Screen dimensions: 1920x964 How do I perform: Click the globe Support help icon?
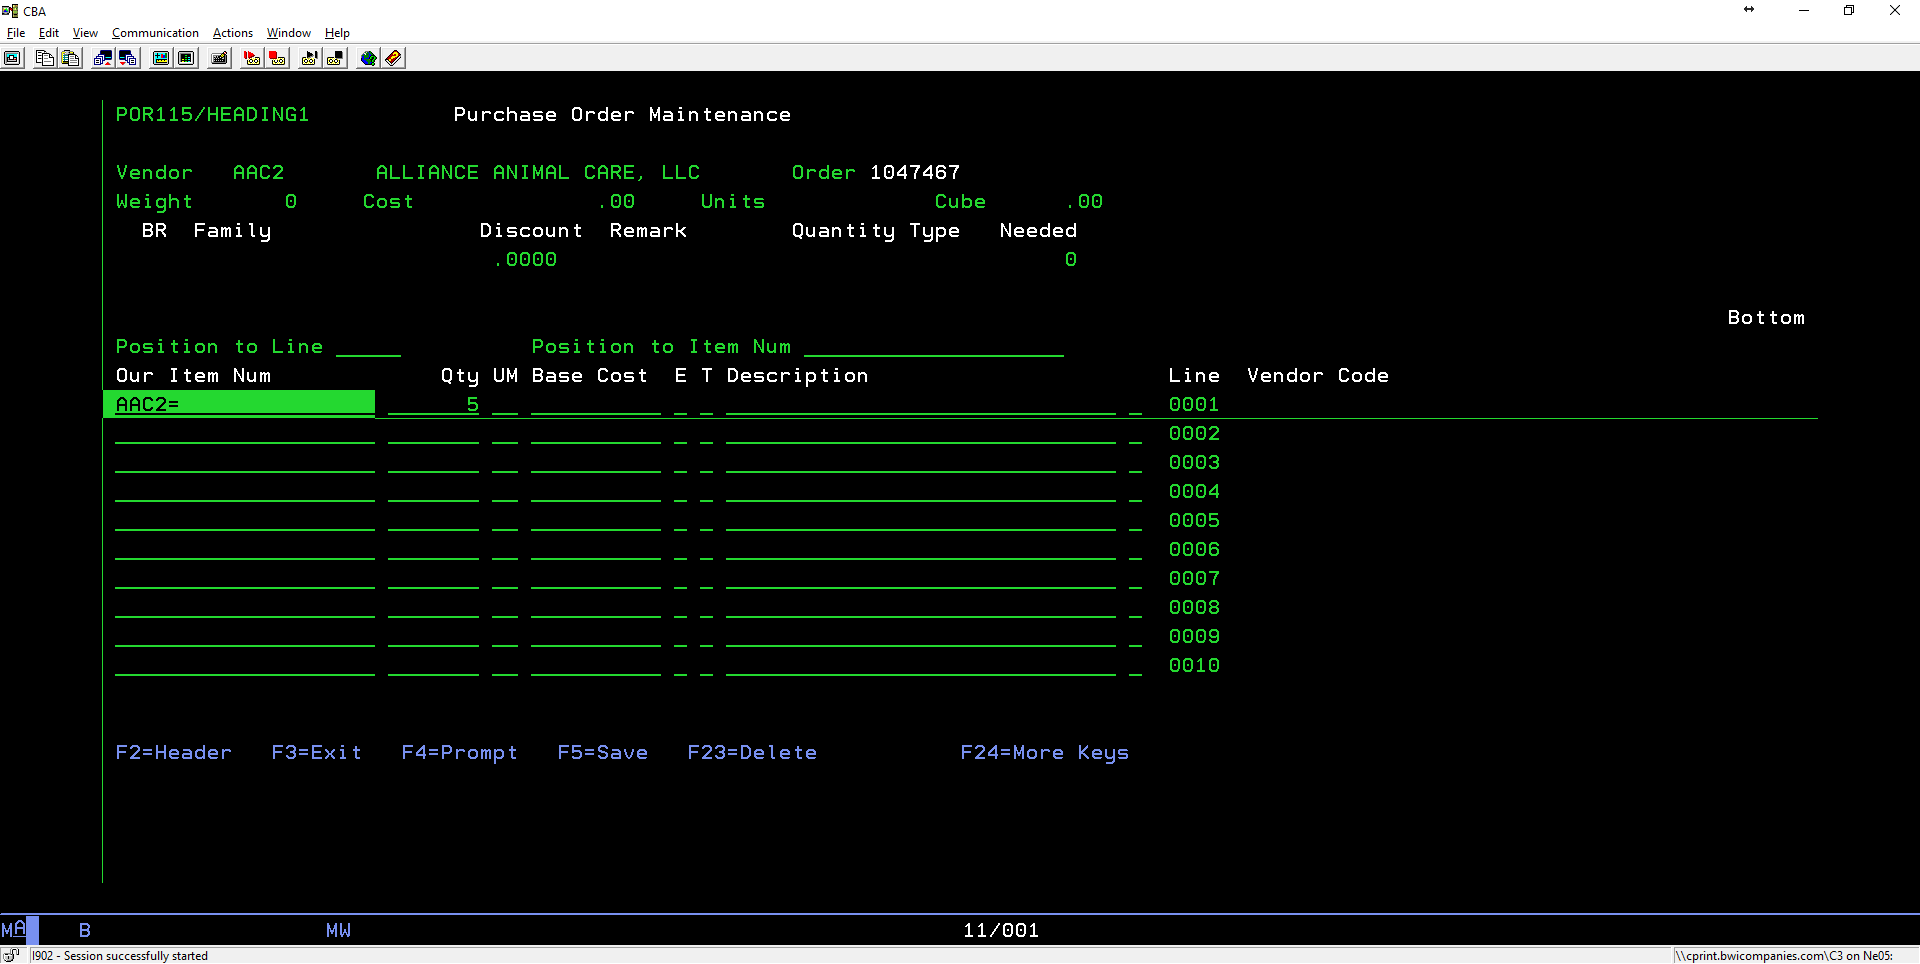tap(368, 58)
